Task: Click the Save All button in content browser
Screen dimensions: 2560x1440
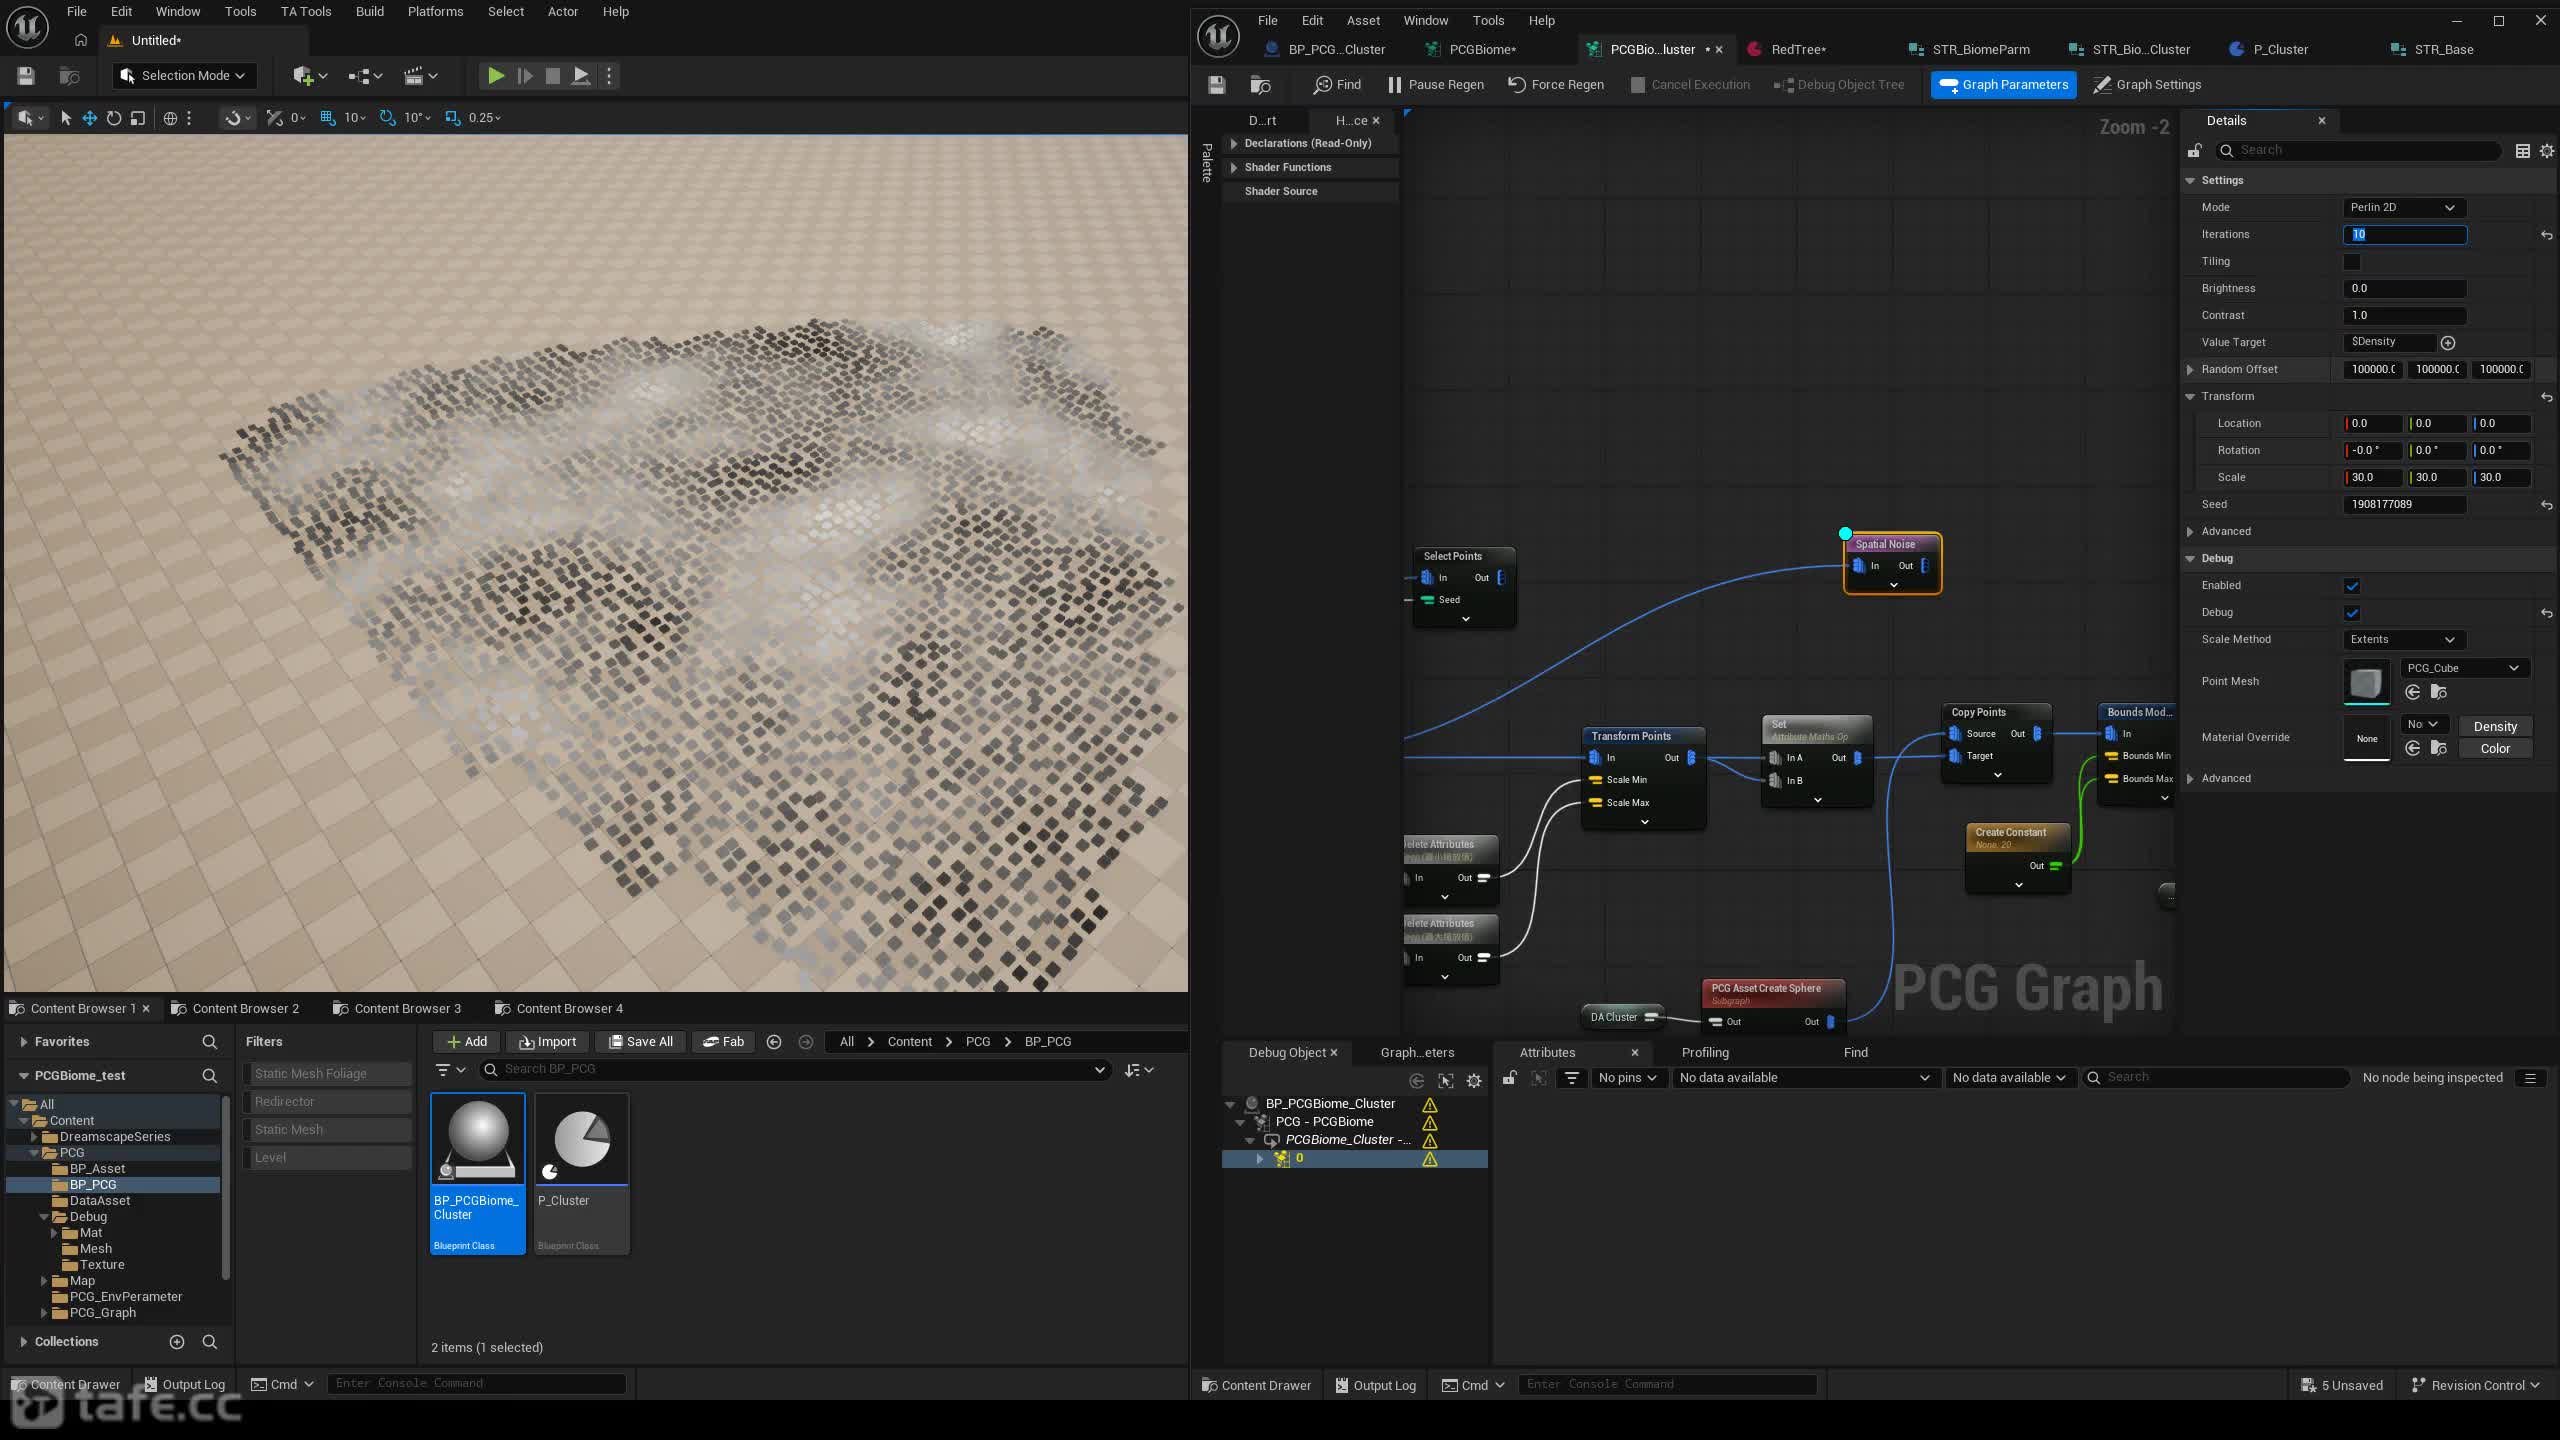Action: tap(640, 1042)
